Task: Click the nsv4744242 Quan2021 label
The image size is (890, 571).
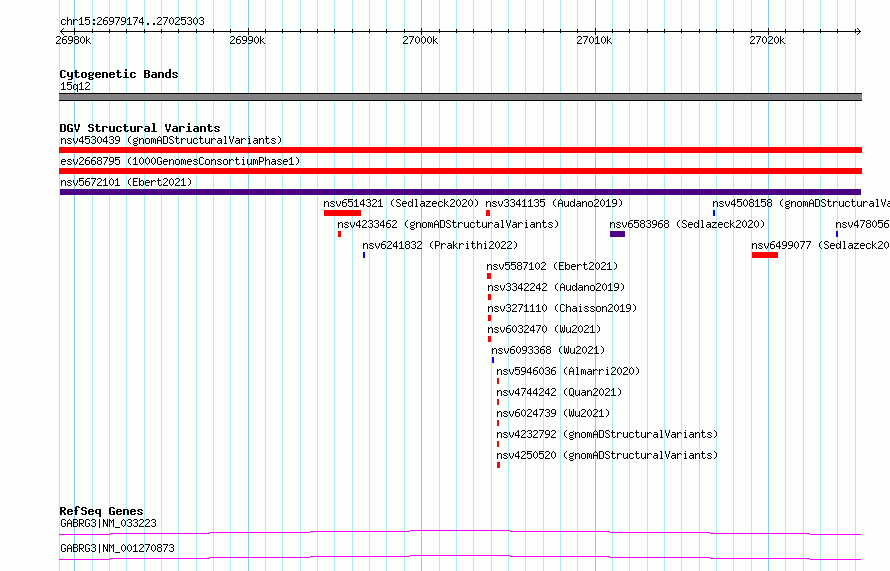Action: (x=559, y=392)
